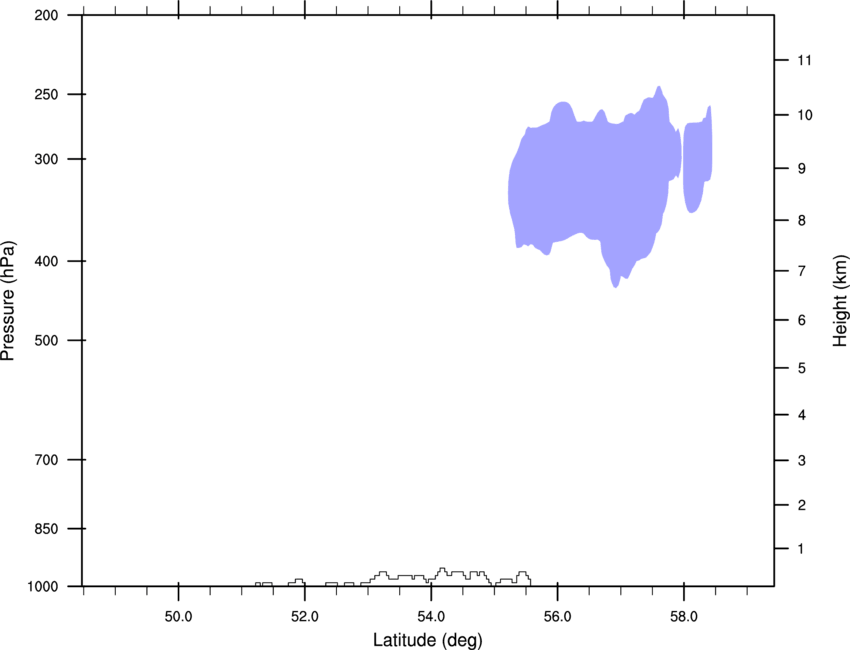The image size is (850, 650).
Task: Click the 500 pressure tick label
Action: click(x=46, y=340)
